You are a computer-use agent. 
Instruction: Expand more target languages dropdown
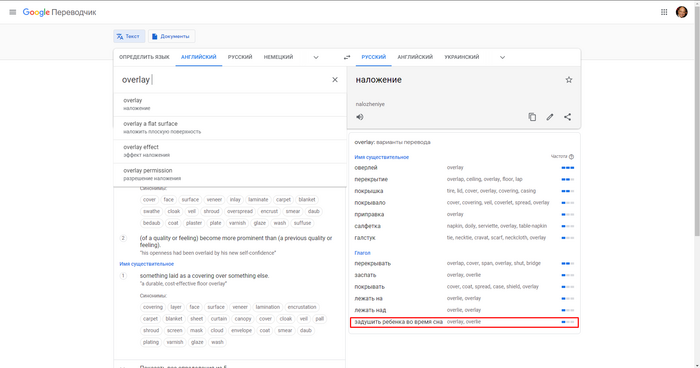tap(502, 57)
